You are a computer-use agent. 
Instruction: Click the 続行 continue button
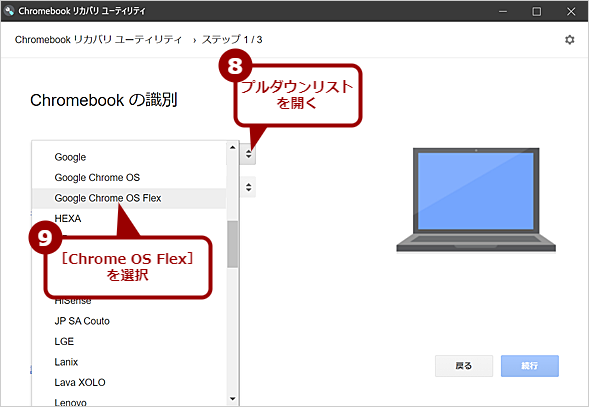530,366
